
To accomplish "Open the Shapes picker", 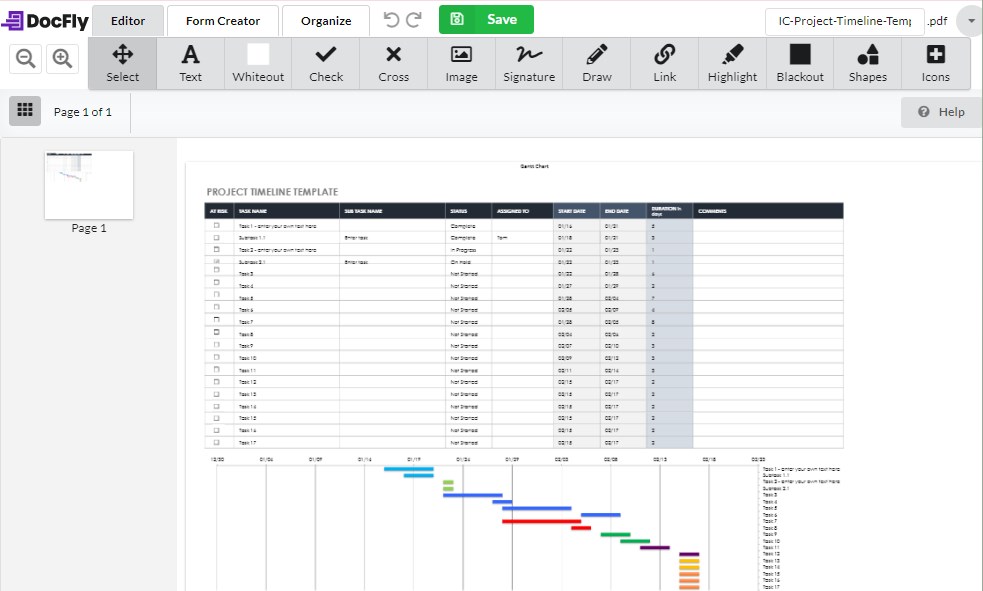I will (x=868, y=63).
